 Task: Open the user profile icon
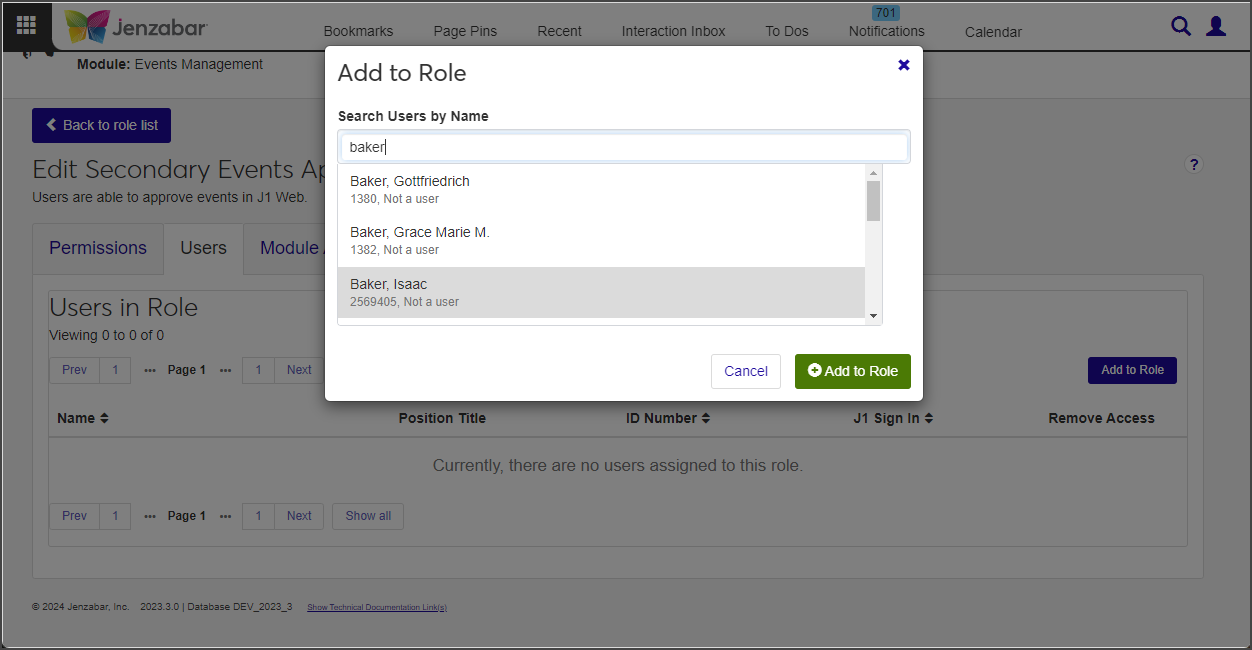1216,27
